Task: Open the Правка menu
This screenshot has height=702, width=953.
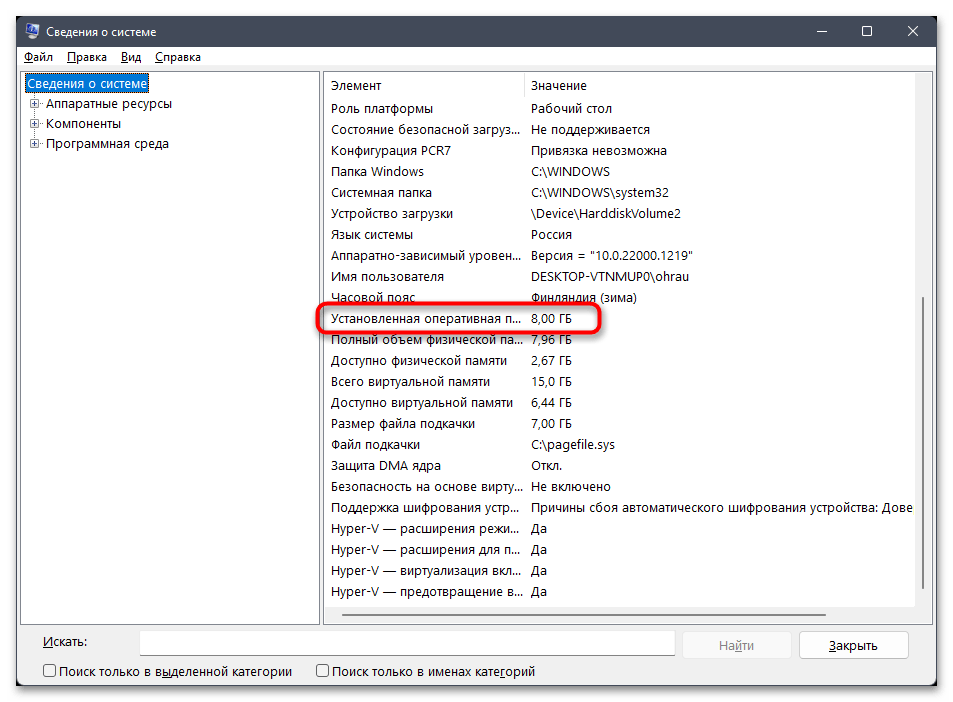Action: [x=87, y=57]
